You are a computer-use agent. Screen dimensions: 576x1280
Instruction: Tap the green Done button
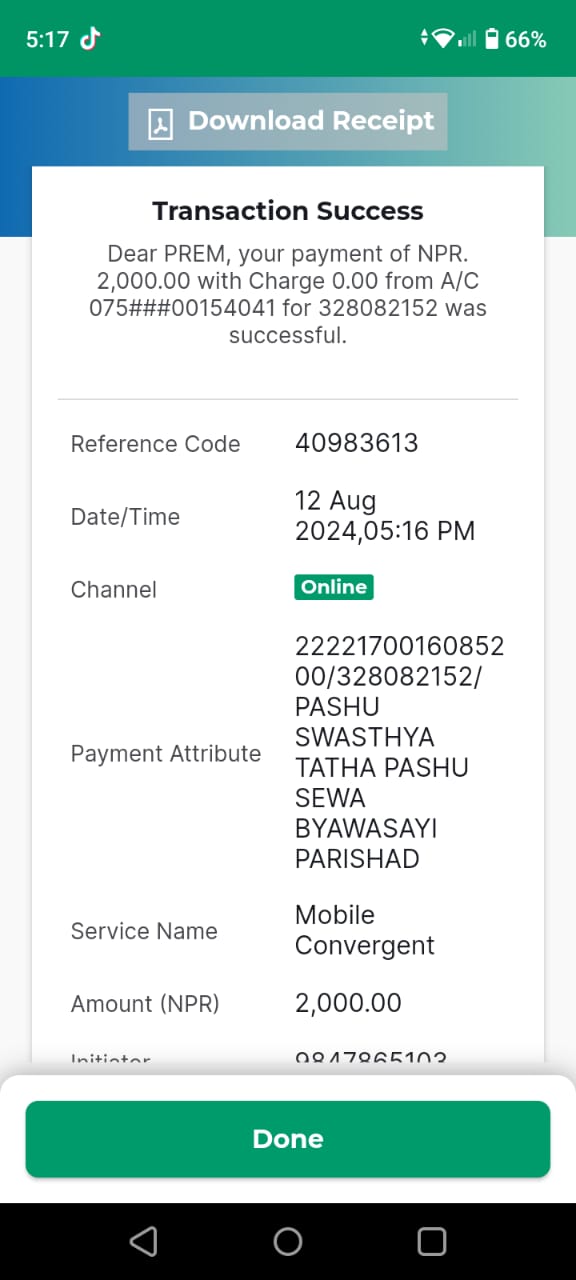pos(288,1139)
